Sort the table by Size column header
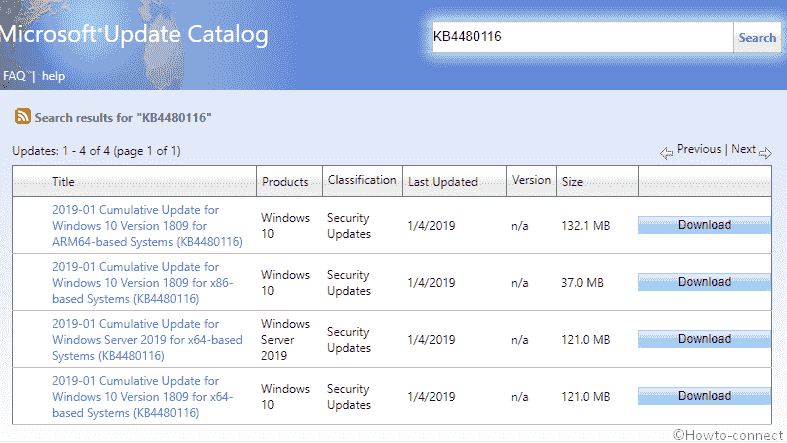Screen dimensions: 787x443 pyautogui.click(x=572, y=182)
